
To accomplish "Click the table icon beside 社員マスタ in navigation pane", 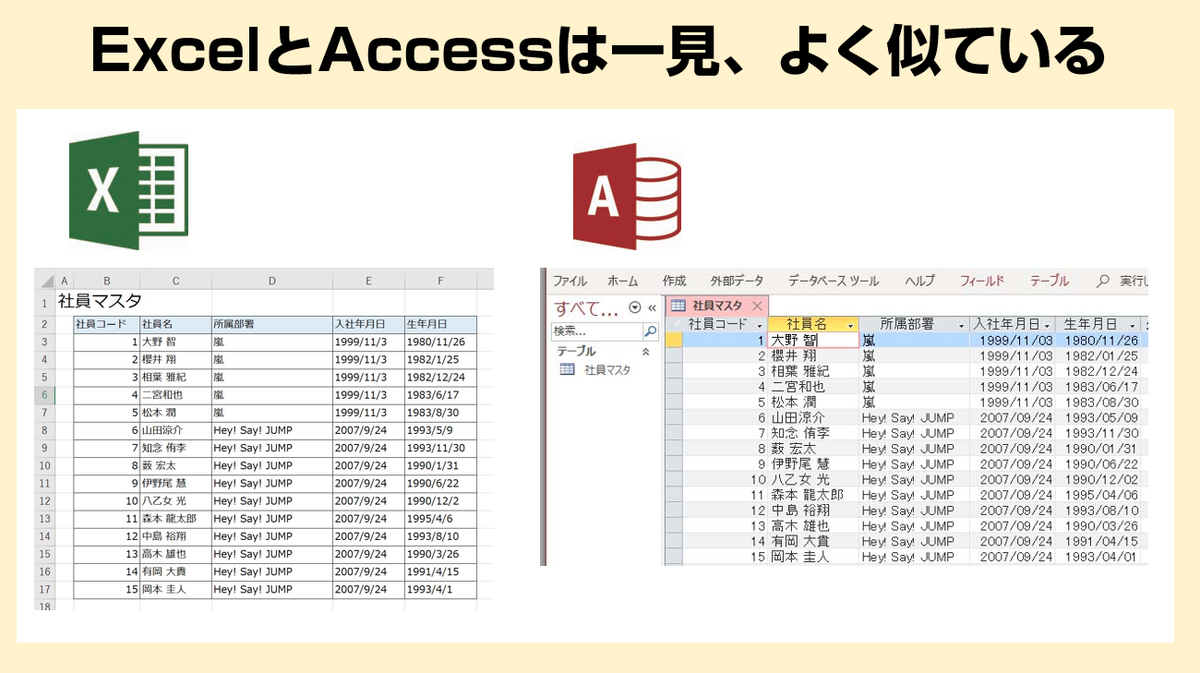I will click(x=567, y=369).
